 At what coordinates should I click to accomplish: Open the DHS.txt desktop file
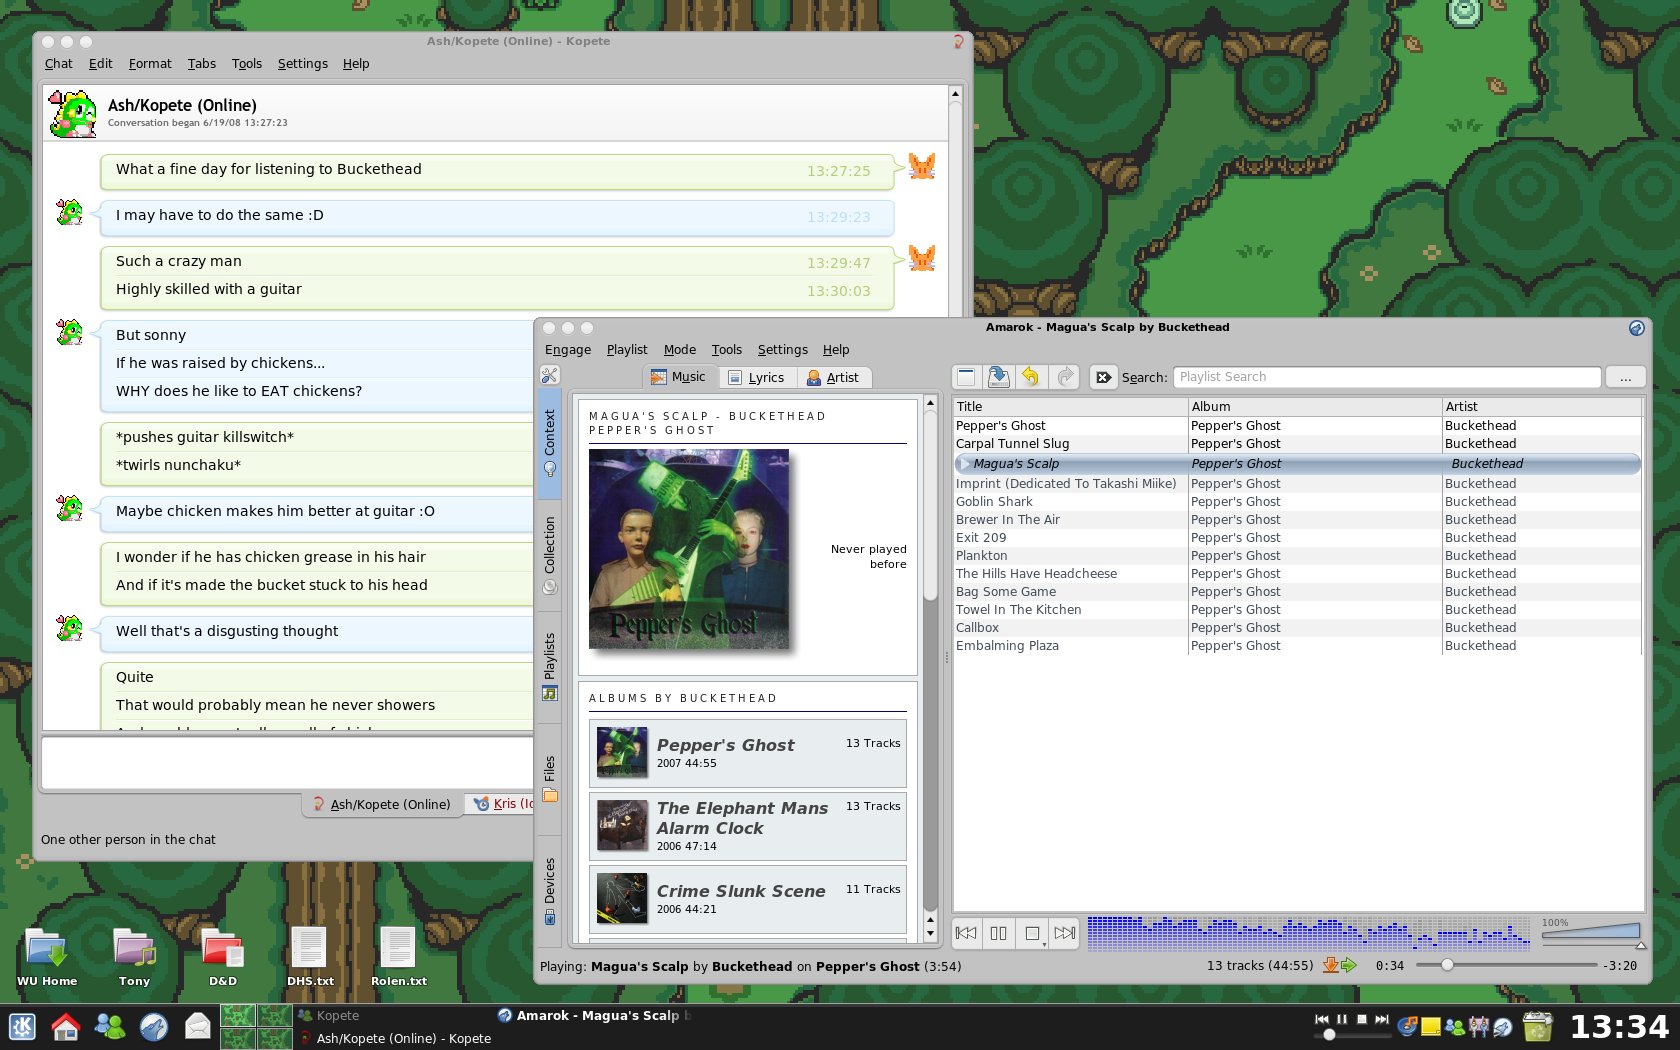(x=310, y=957)
